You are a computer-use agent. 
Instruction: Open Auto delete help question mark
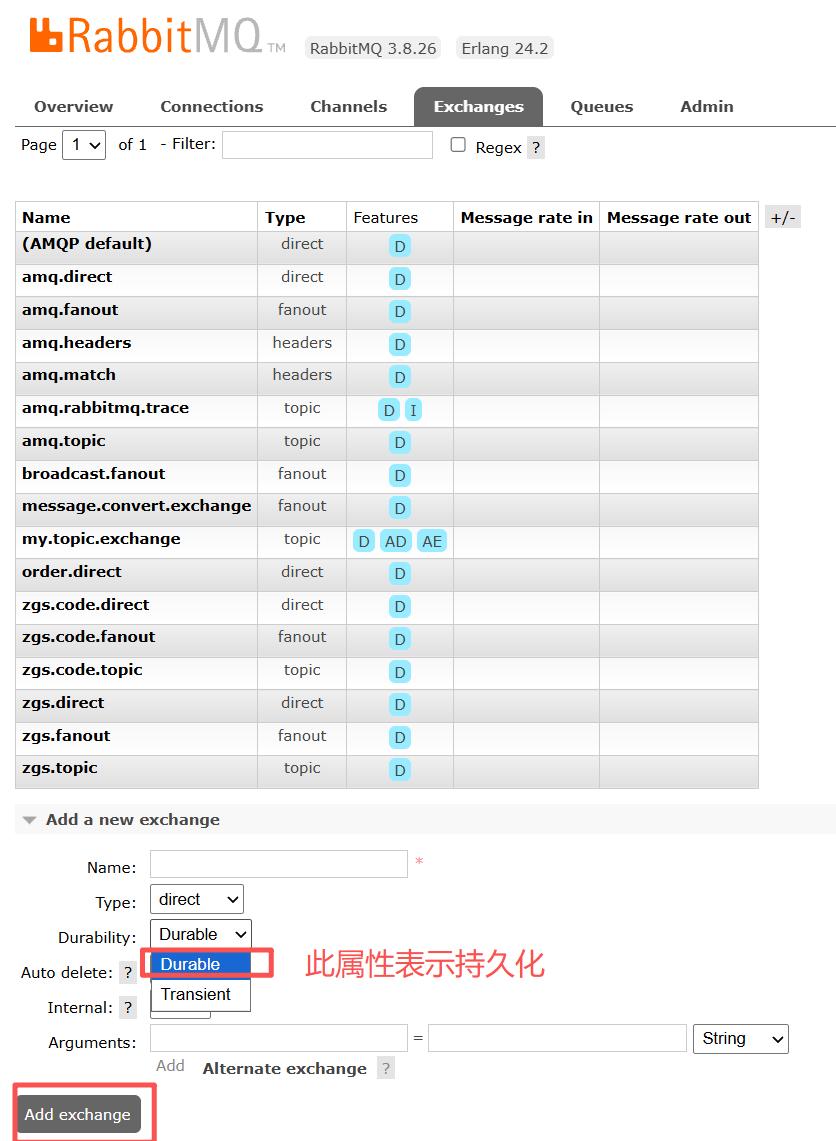[128, 972]
